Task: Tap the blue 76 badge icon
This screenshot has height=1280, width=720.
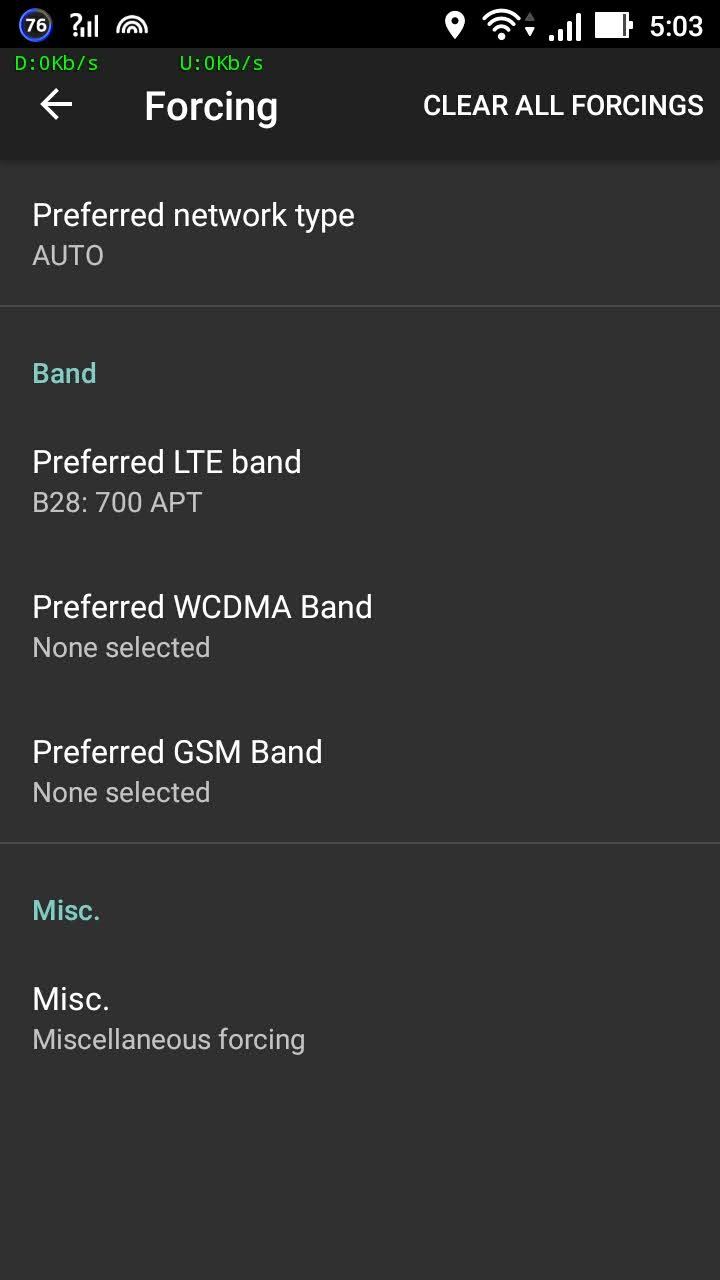Action: [x=36, y=25]
